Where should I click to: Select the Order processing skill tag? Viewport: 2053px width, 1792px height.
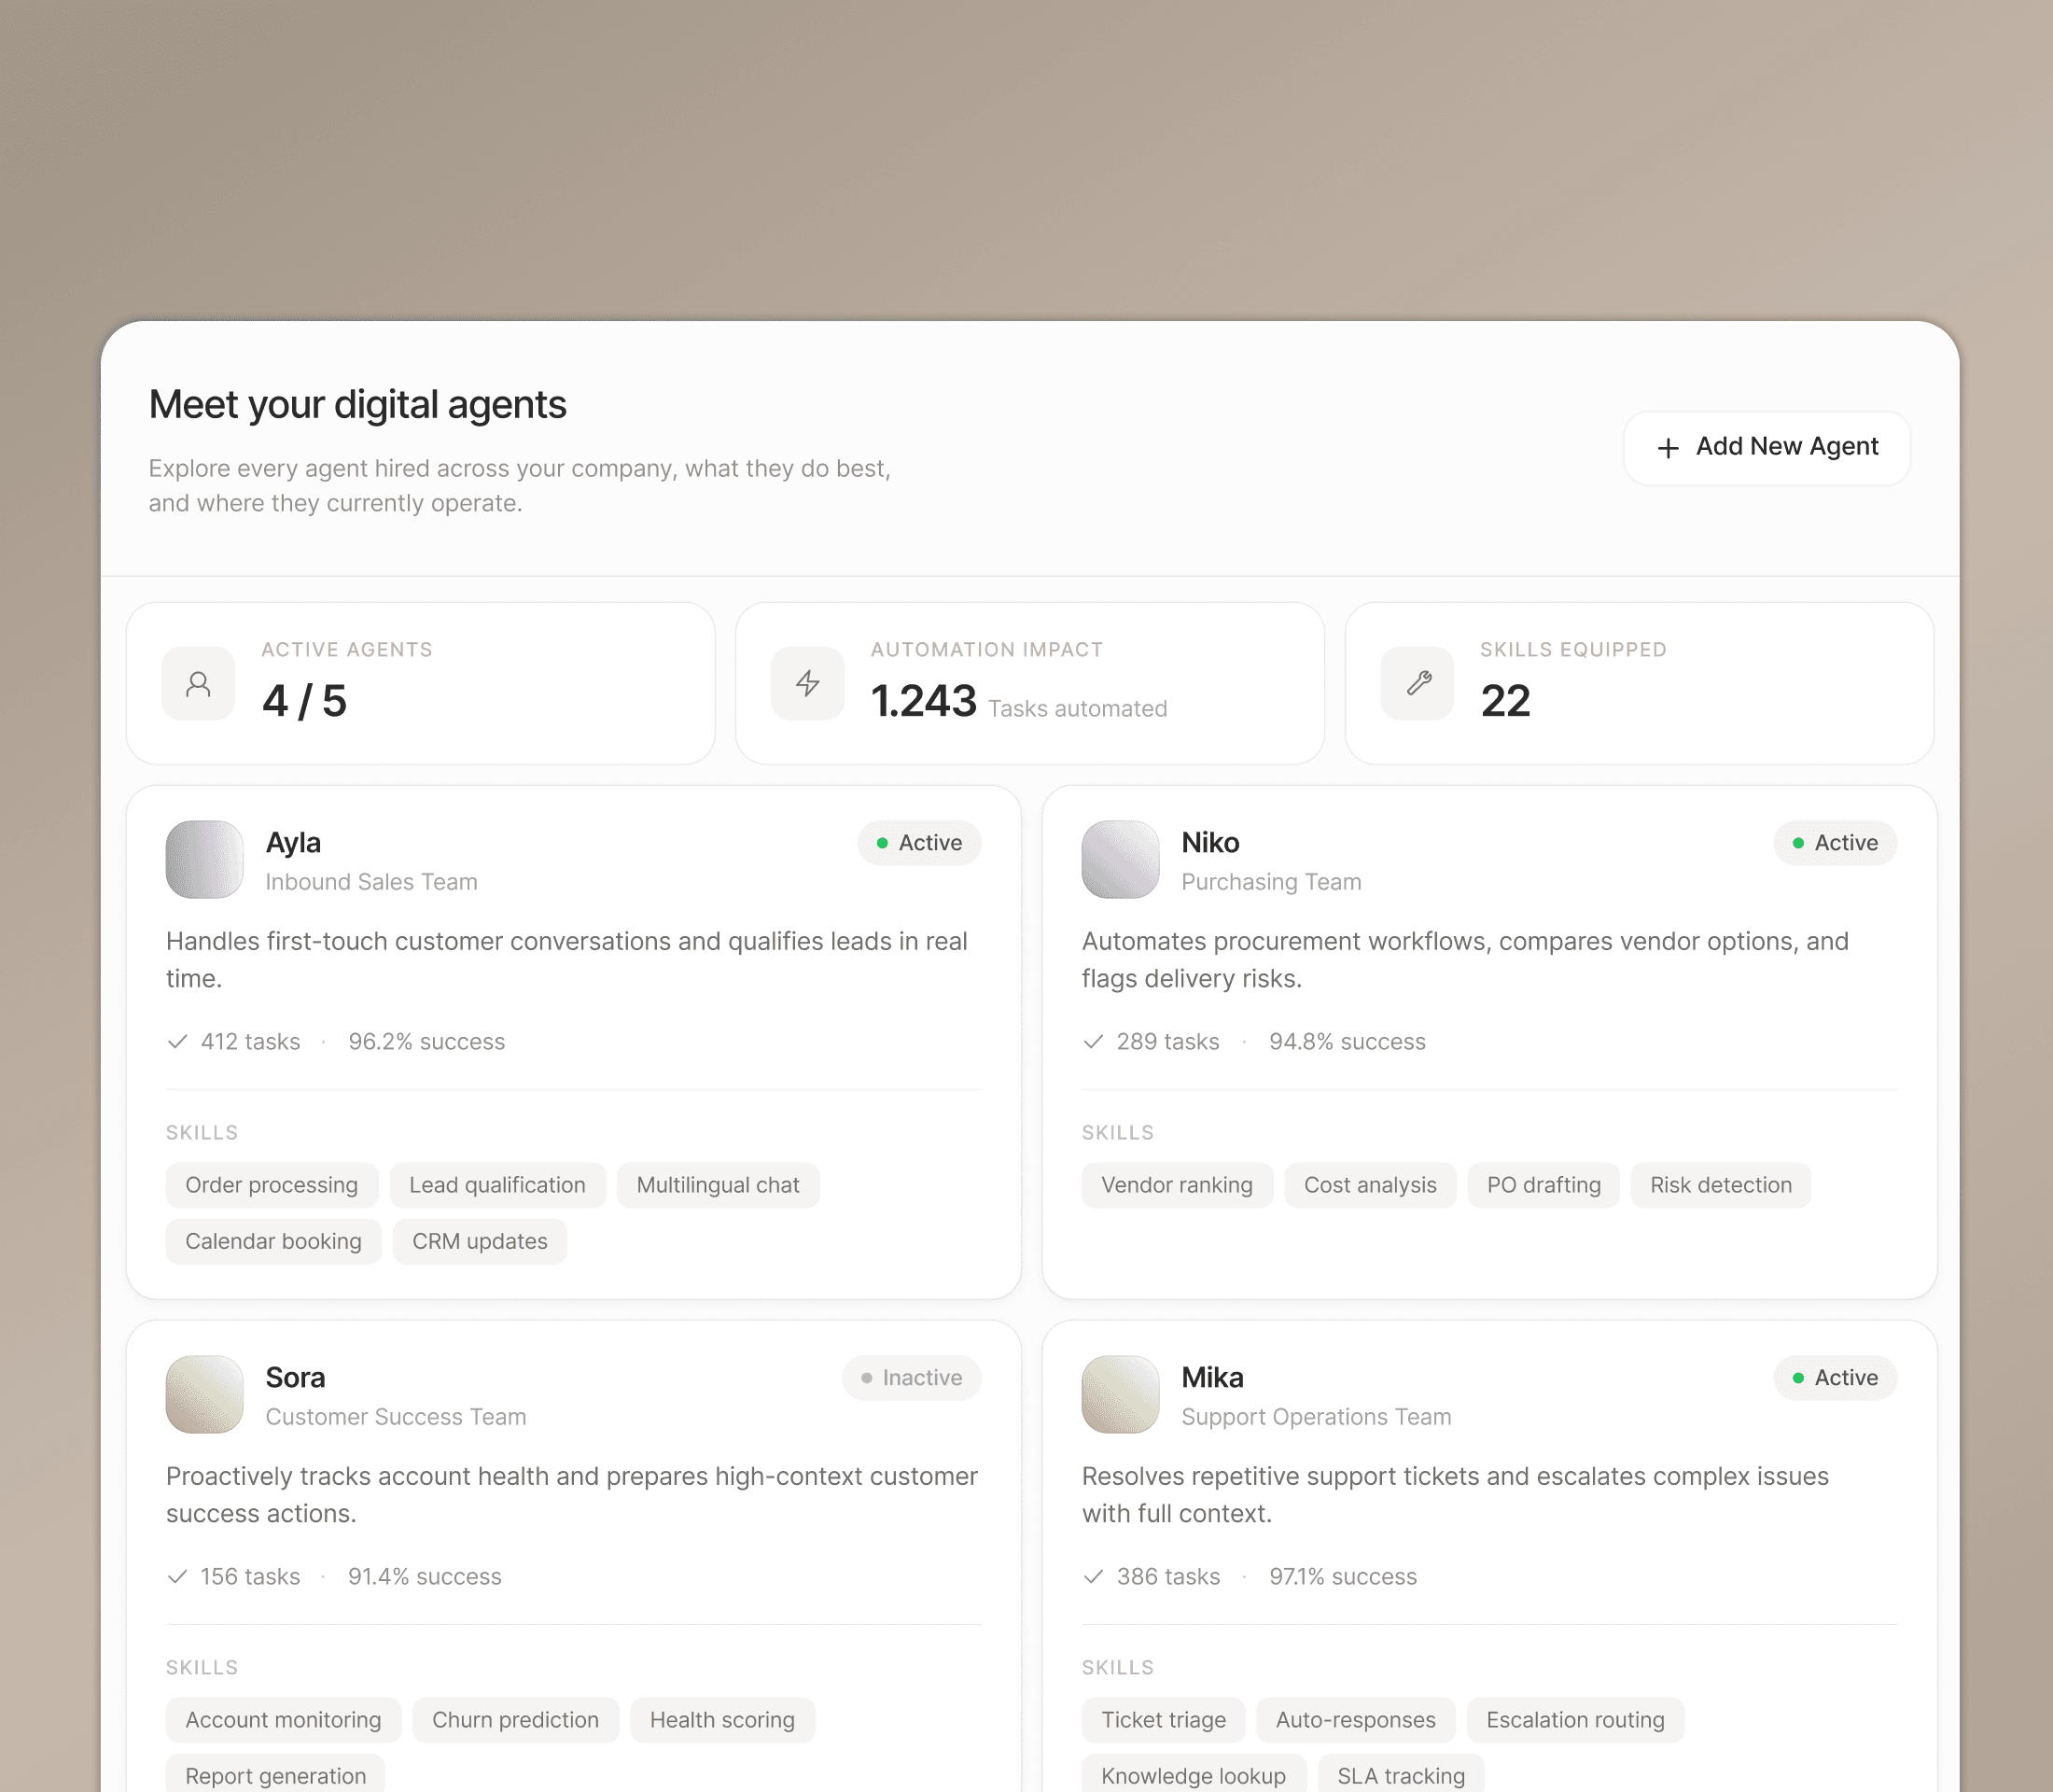pos(272,1185)
